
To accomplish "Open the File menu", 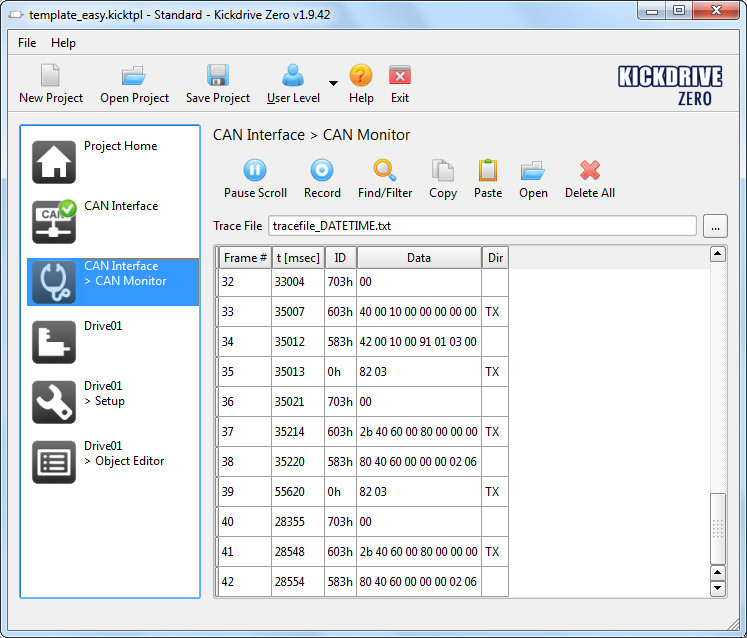I will click(27, 43).
